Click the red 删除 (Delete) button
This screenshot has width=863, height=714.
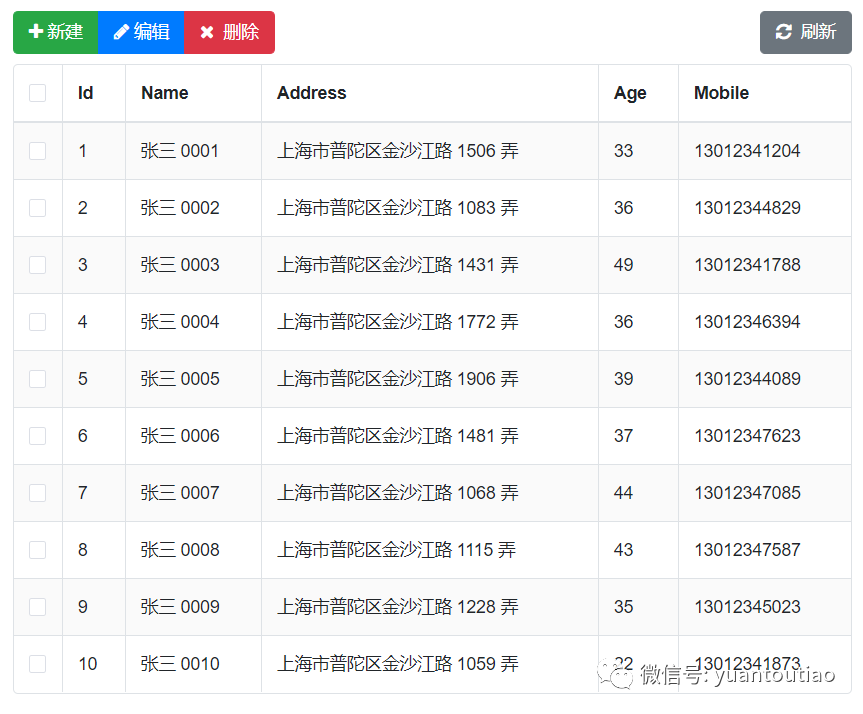230,32
